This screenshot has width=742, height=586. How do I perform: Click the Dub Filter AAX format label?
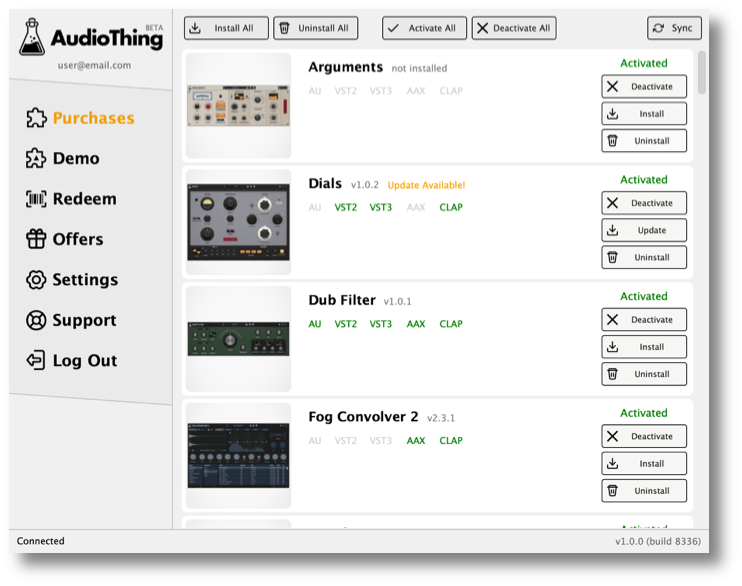416,324
